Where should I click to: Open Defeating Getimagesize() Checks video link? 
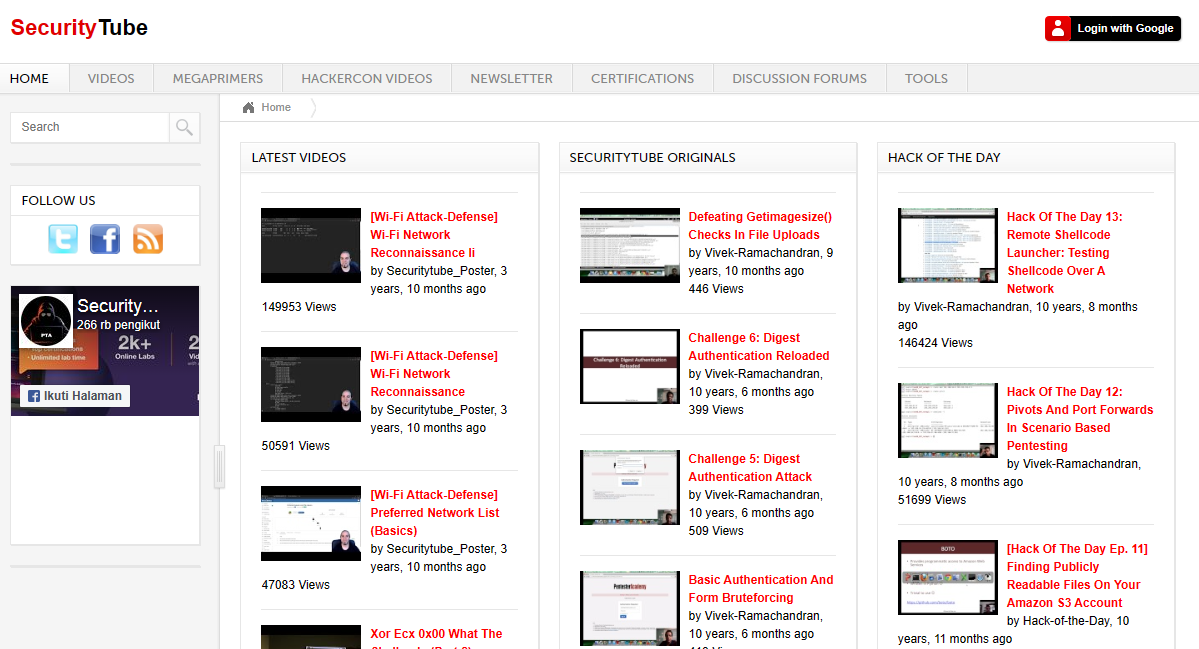(759, 226)
